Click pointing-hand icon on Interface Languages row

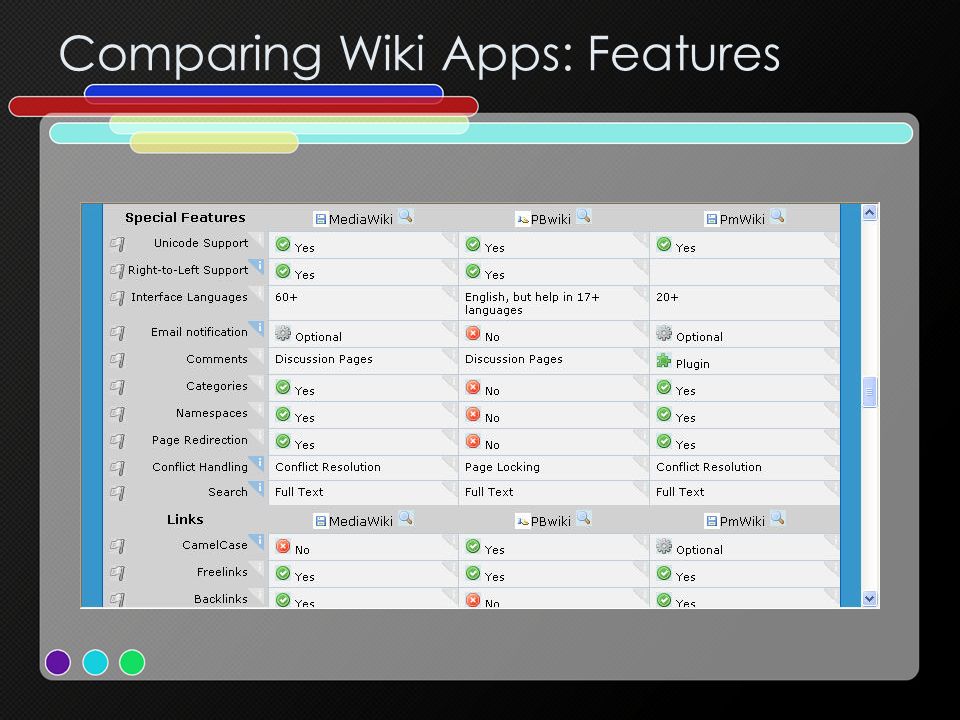(118, 298)
